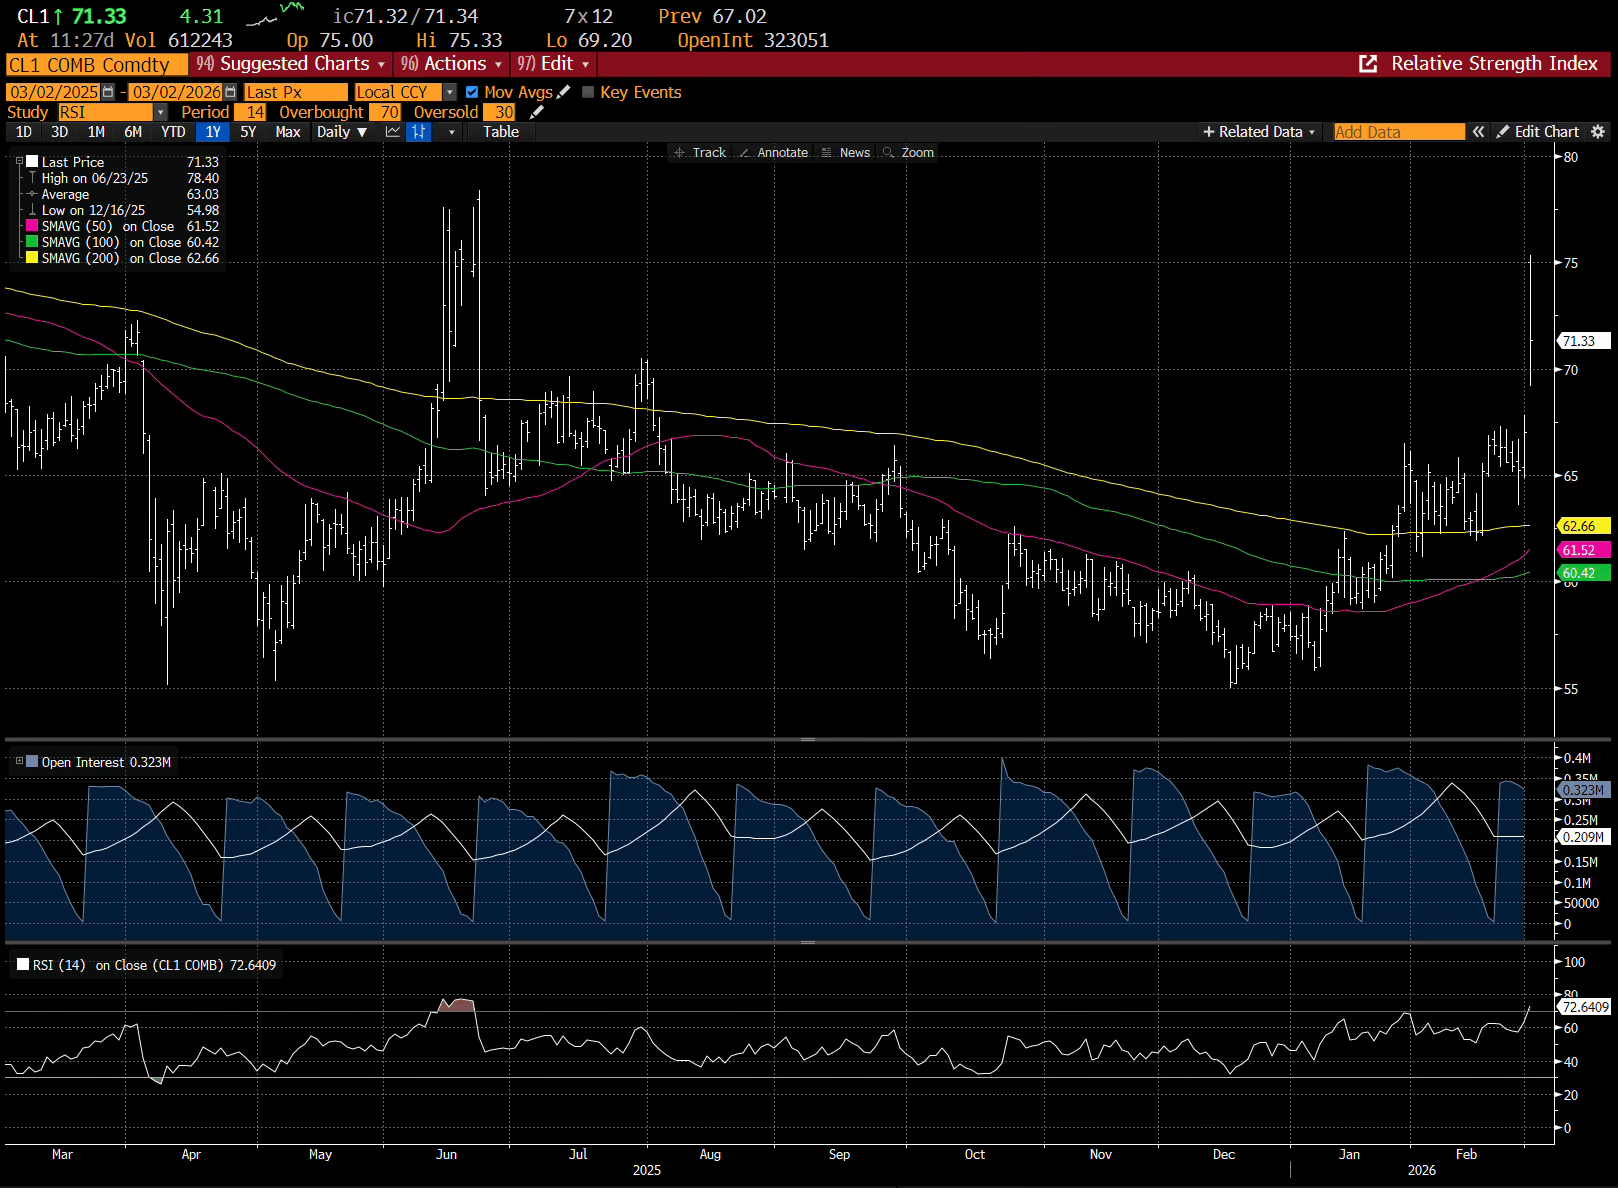Click the CL1 COMB Comdty security field
The image size is (1618, 1188).
(x=97, y=65)
